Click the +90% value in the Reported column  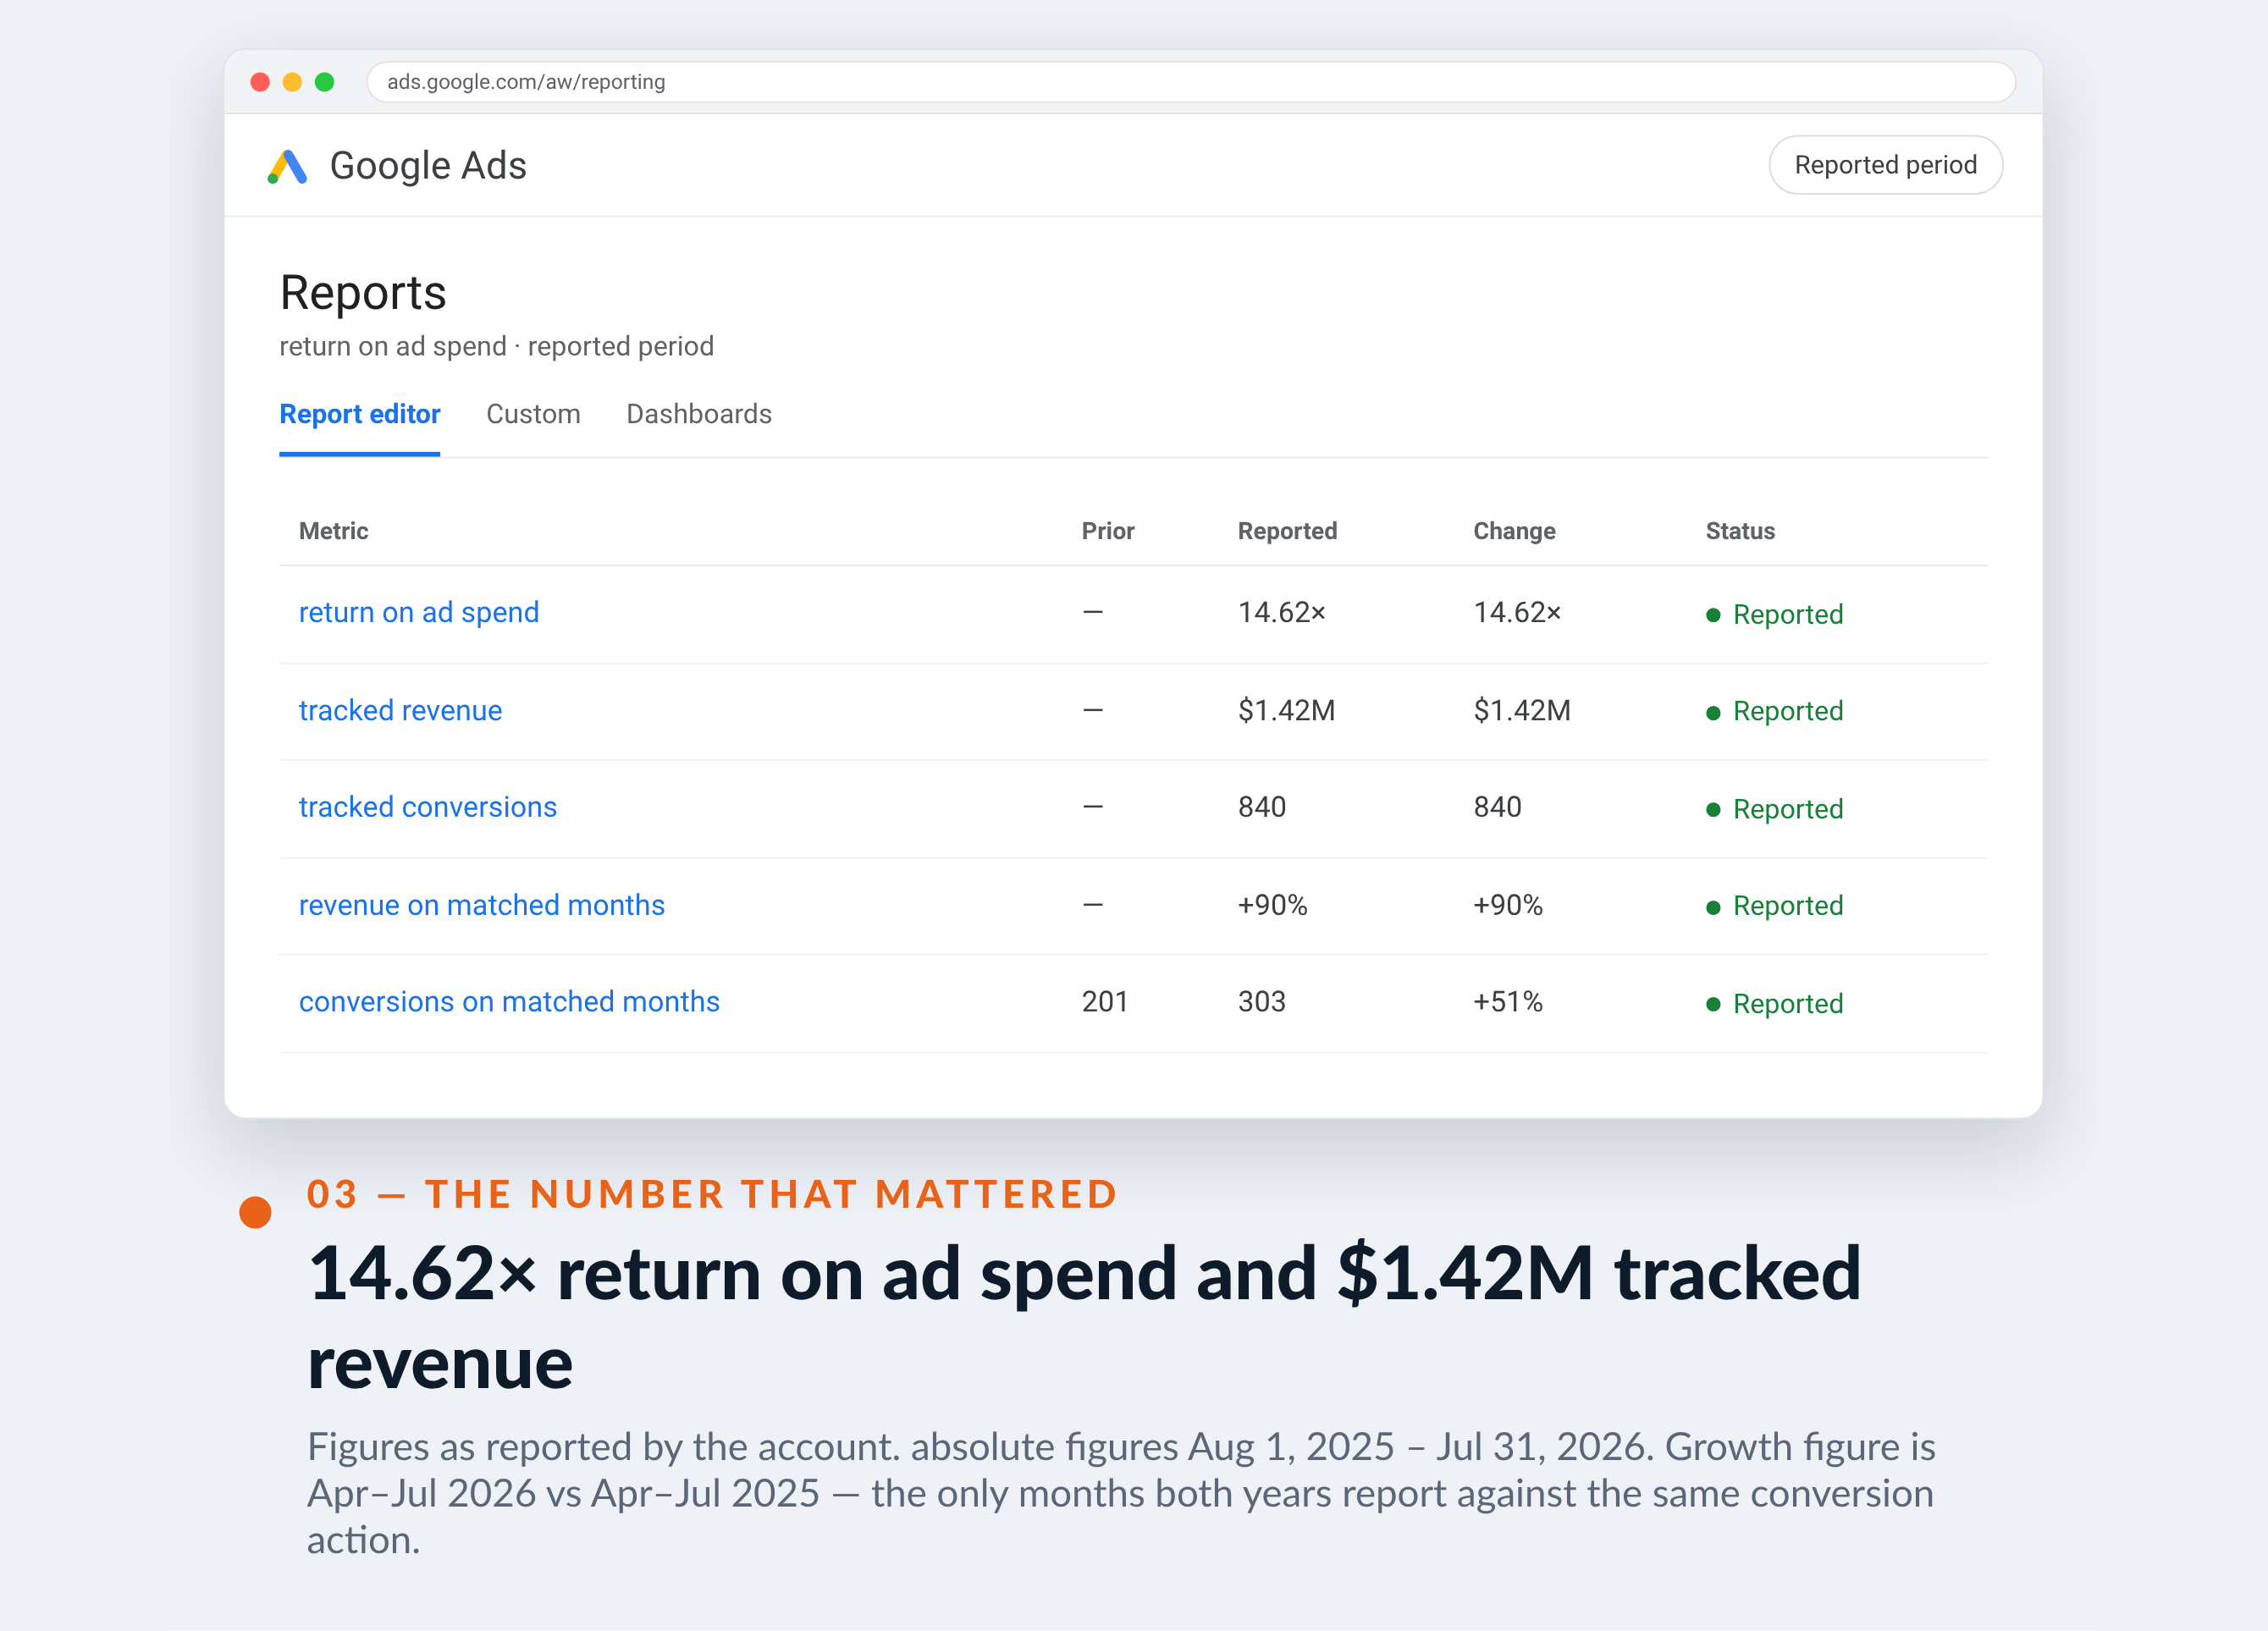[x=1273, y=905]
